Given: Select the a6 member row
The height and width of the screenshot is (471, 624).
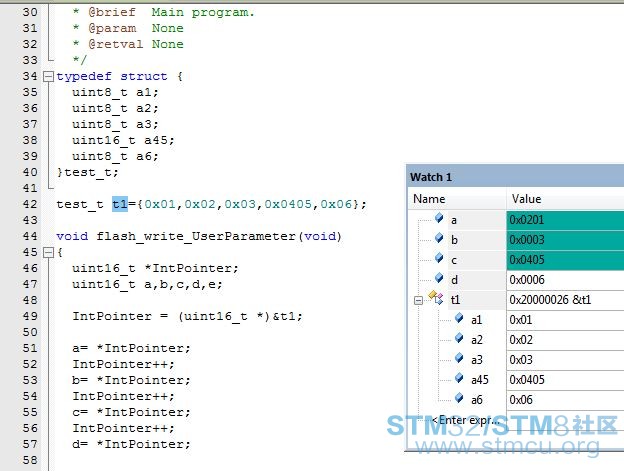Looking at the screenshot, I should coord(516,399).
